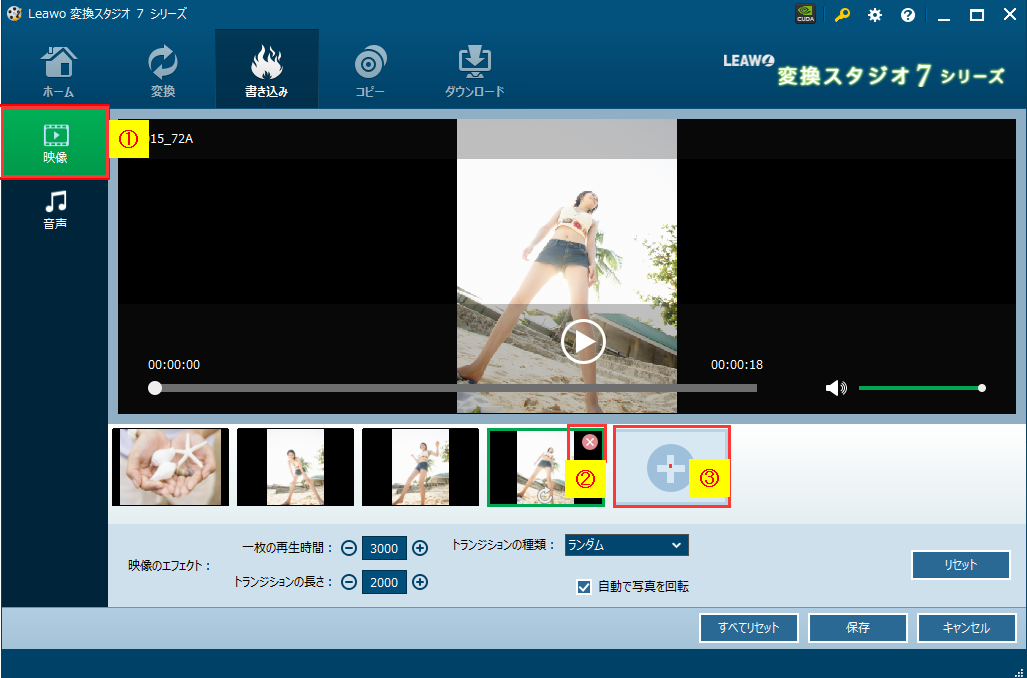Select the seashell photo thumbnail
Viewport: 1027px width, 678px height.
pyautogui.click(x=170, y=467)
